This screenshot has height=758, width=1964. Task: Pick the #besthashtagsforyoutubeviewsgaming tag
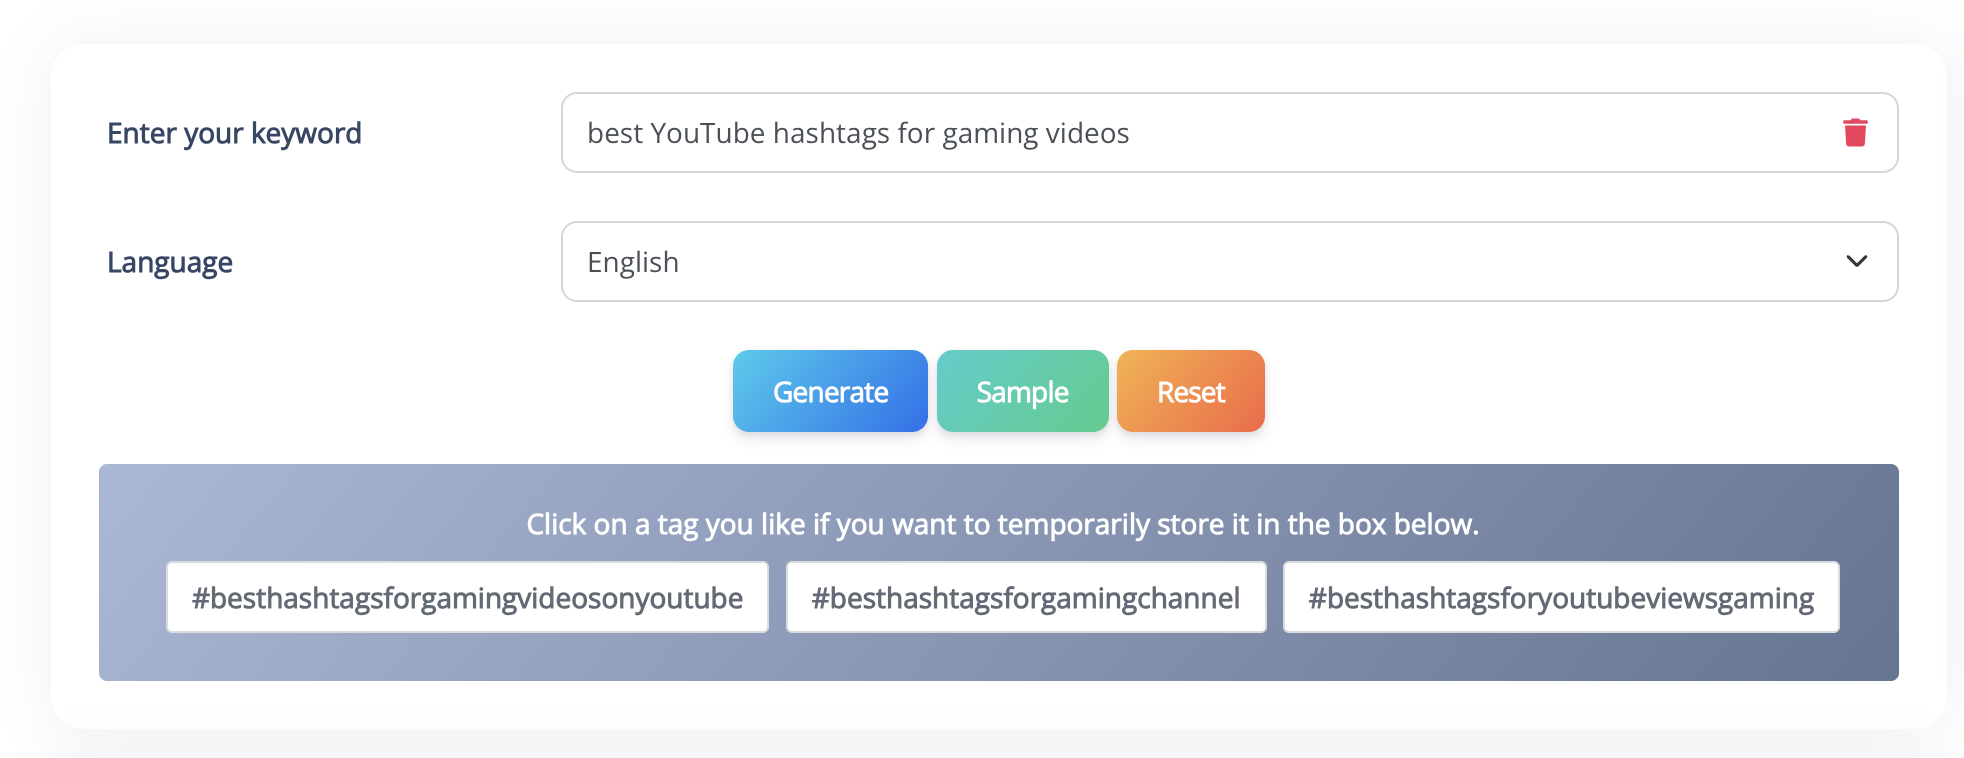click(x=1560, y=598)
